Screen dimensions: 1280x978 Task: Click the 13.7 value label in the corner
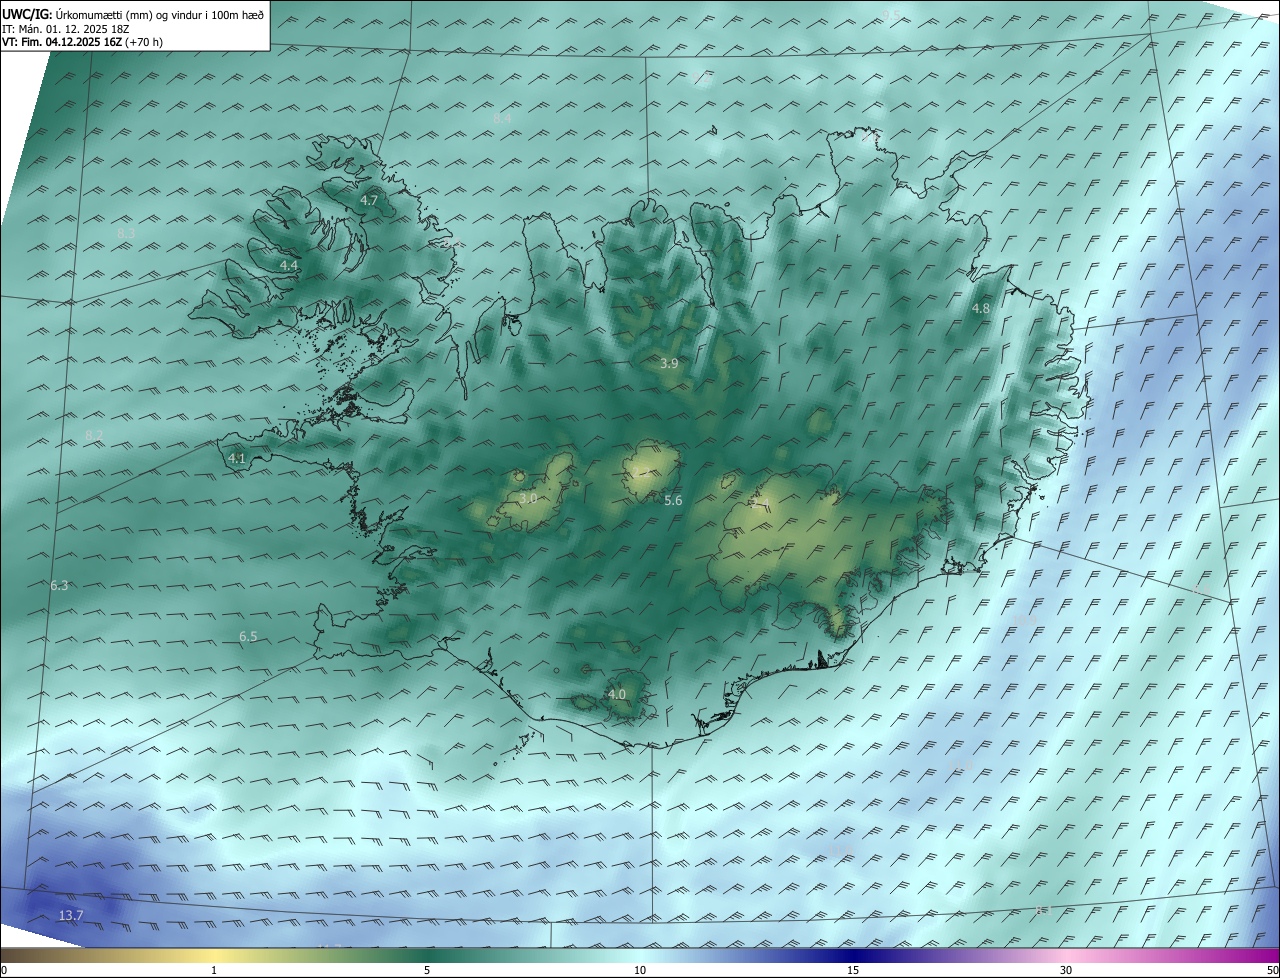tap(71, 915)
